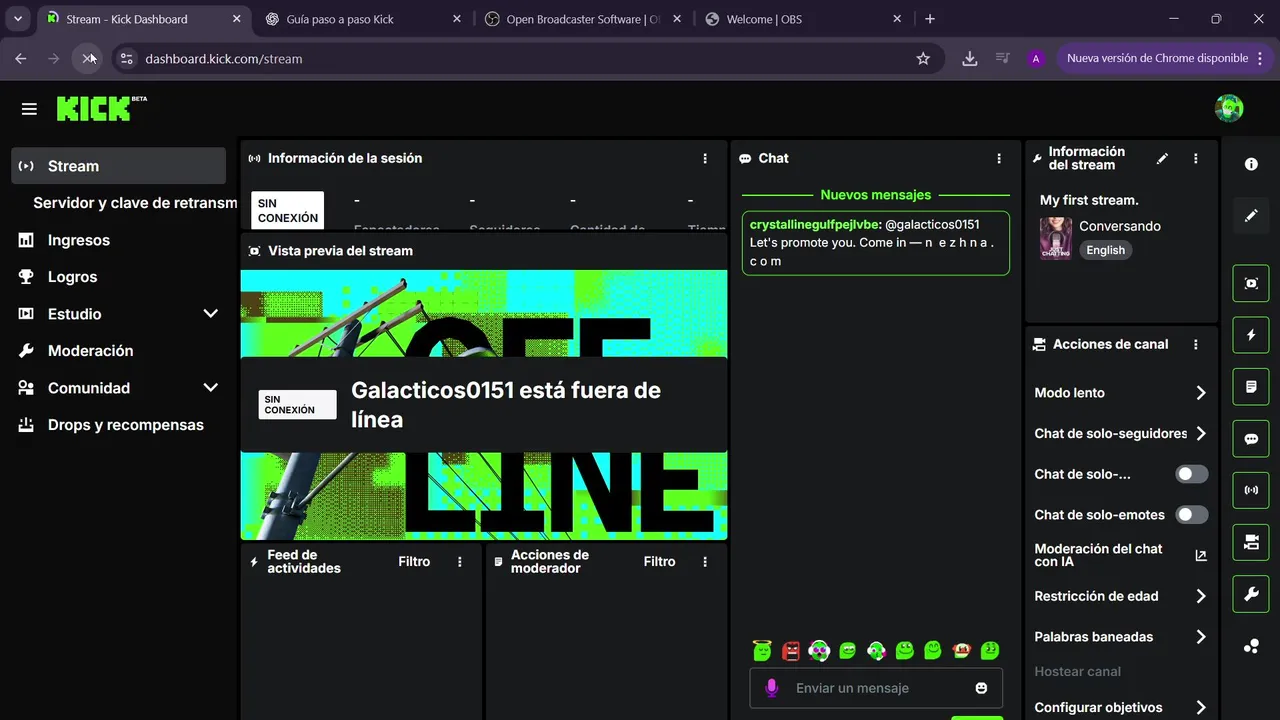Insert the angry red face emote
1280x720 pixels.
[x=791, y=650]
